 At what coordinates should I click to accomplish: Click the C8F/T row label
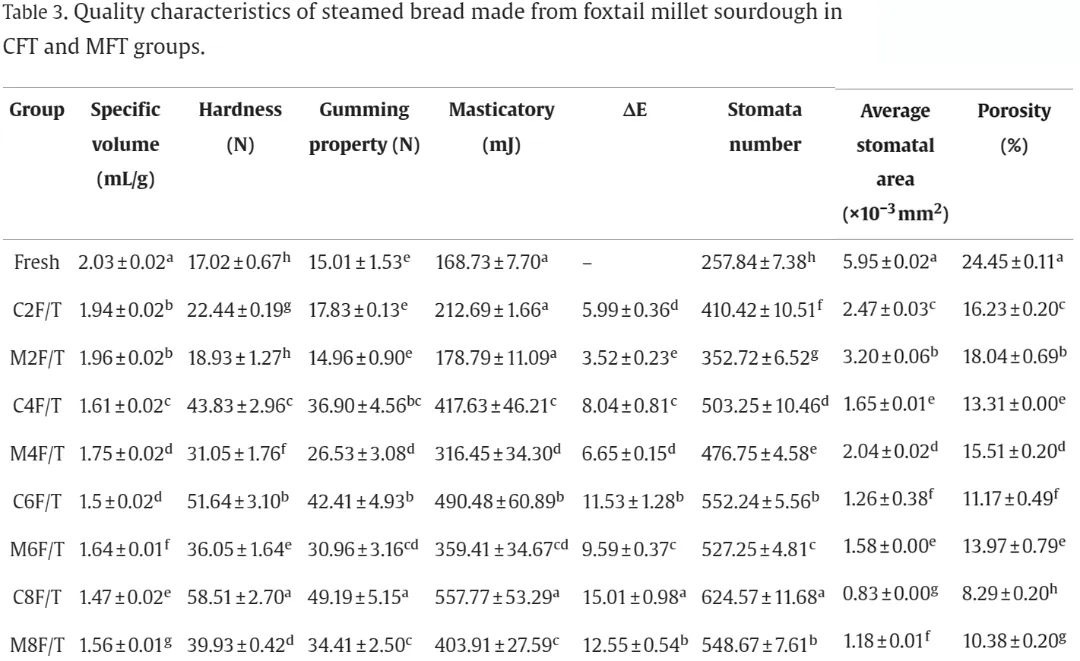tap(37, 597)
